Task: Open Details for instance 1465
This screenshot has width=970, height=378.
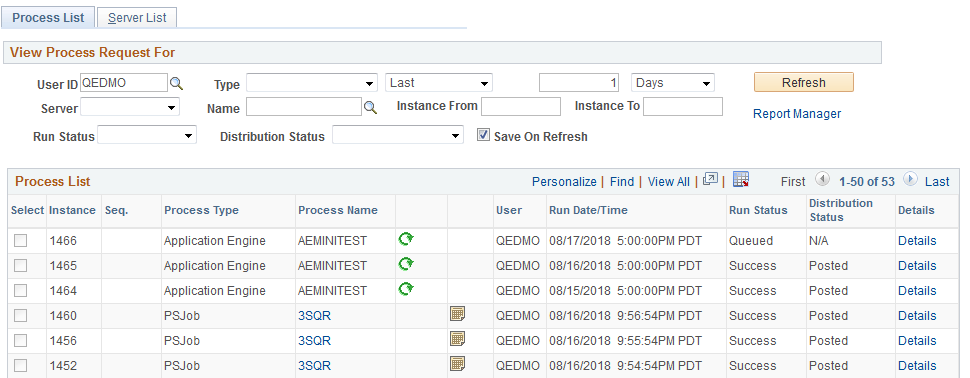Action: pos(917,265)
